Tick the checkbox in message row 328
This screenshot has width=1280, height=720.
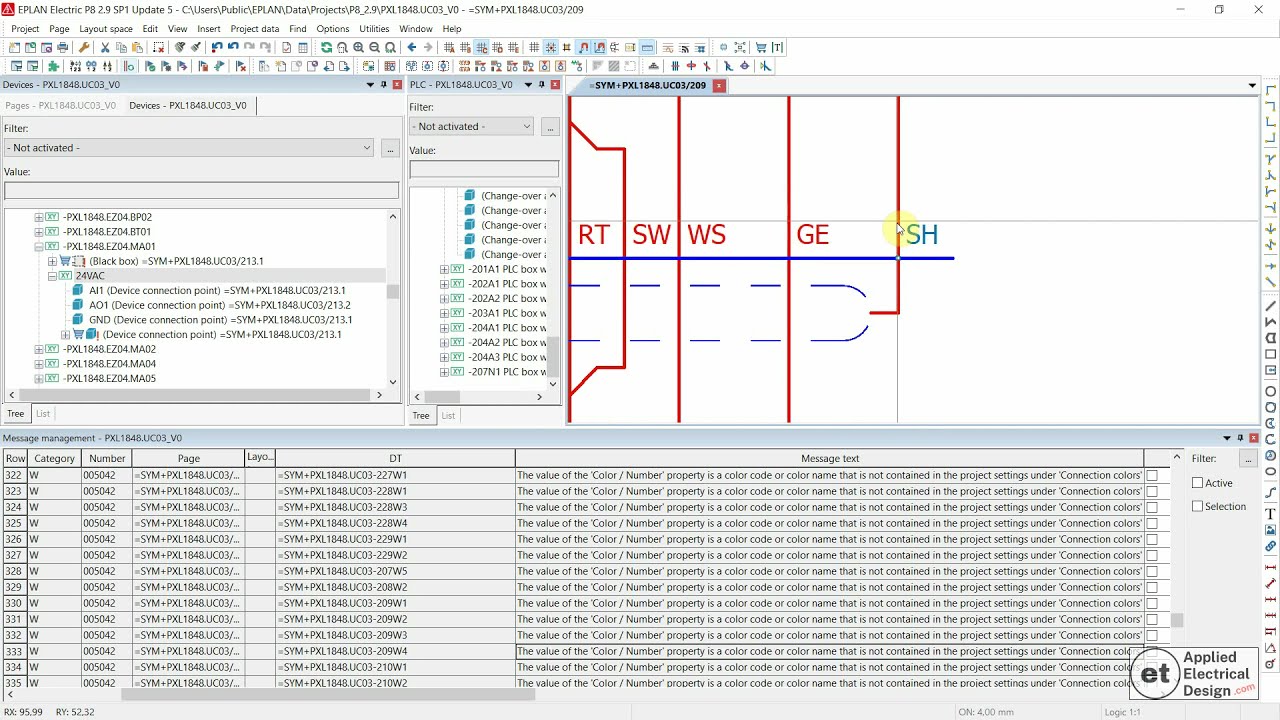pos(1152,572)
